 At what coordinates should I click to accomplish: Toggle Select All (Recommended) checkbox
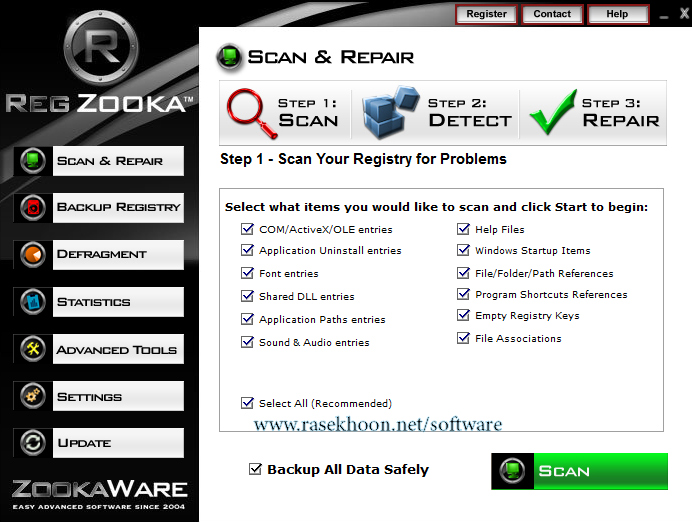(247, 403)
